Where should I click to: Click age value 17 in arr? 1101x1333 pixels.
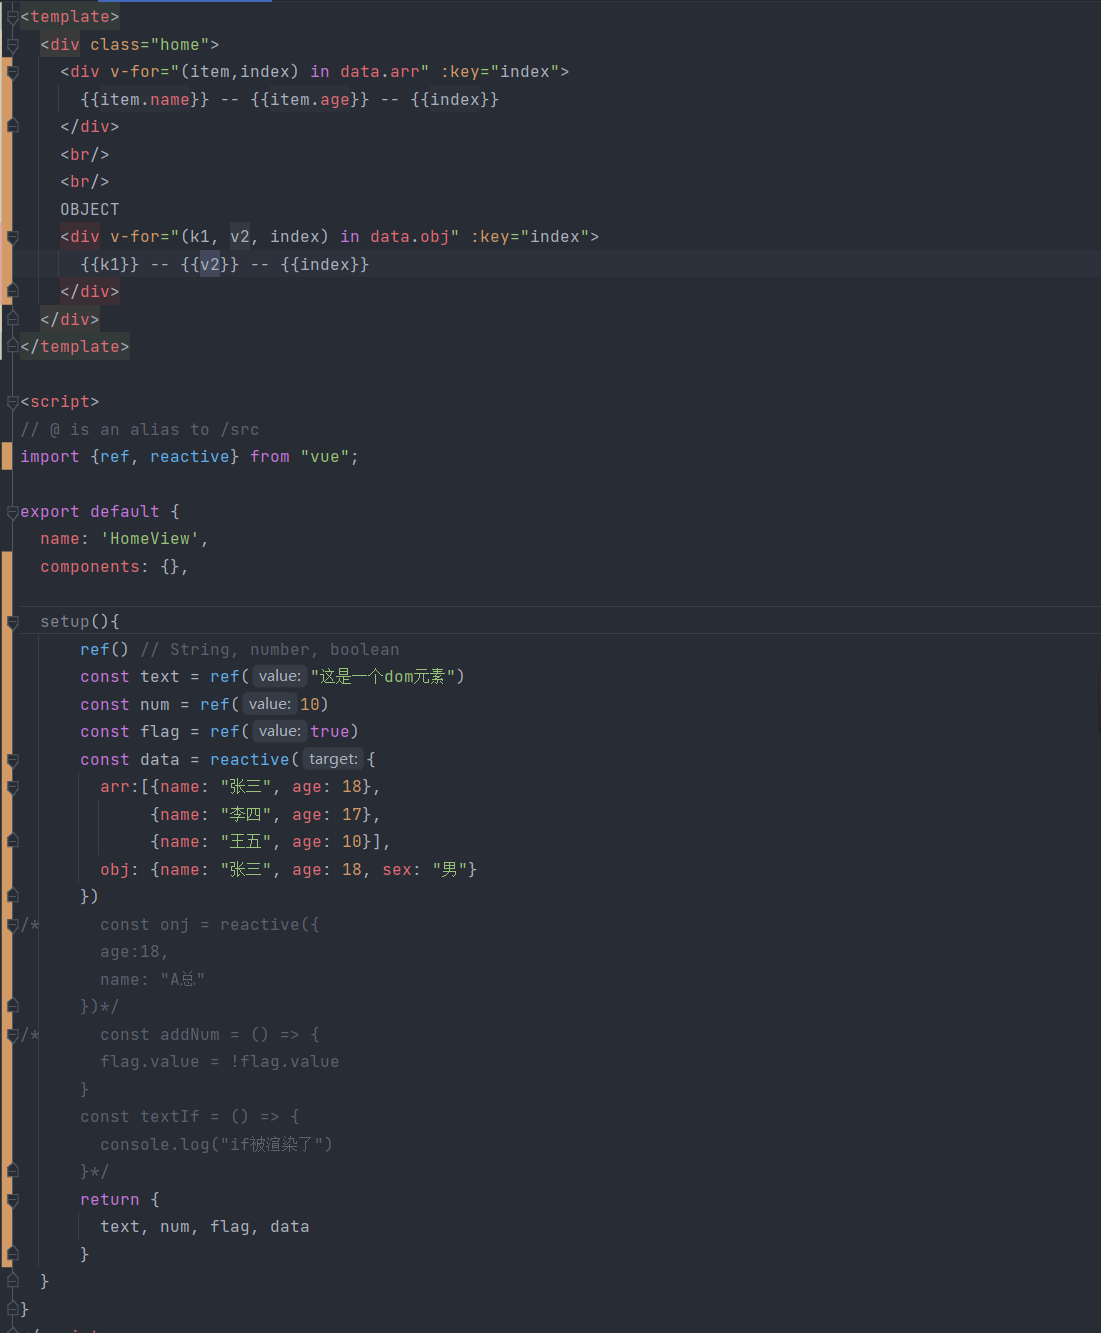(352, 815)
